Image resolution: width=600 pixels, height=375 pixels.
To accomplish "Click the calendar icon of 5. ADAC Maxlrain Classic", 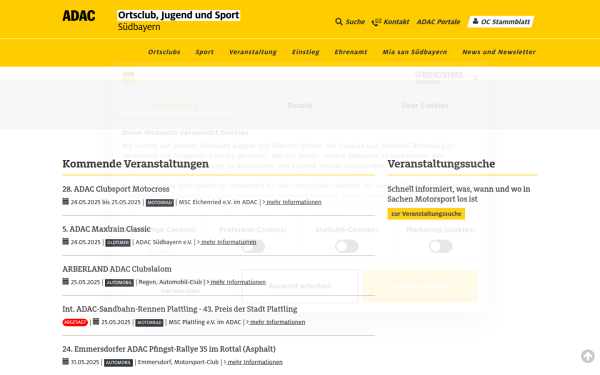I will [x=65, y=241].
